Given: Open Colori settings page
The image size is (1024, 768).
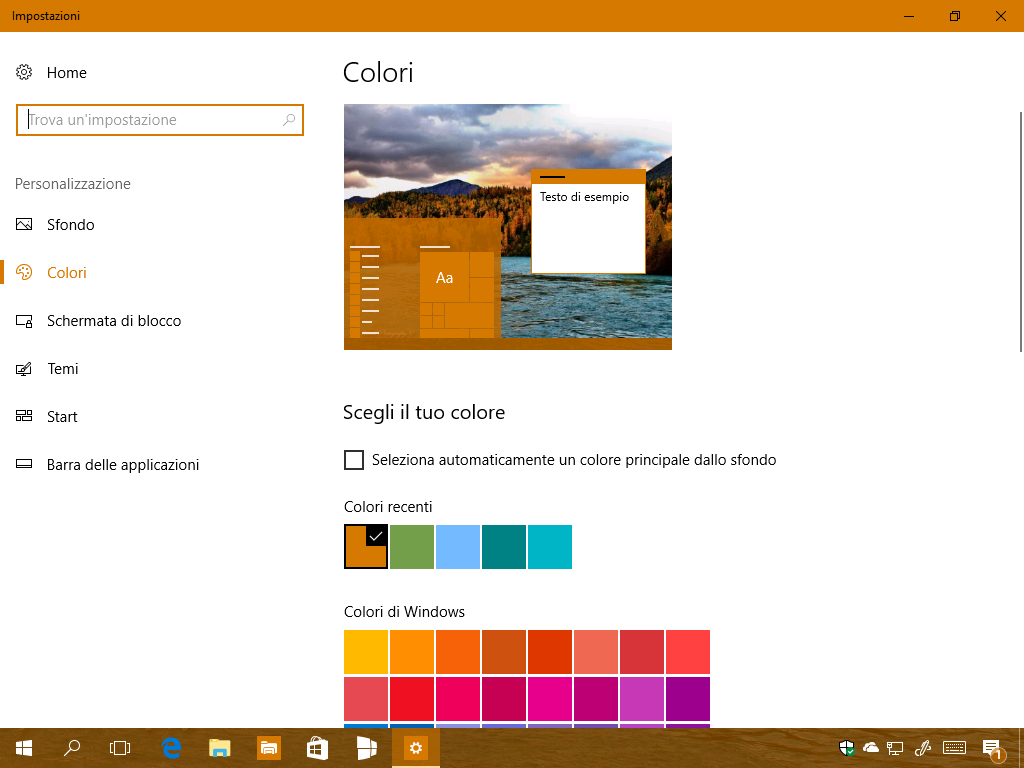Looking at the screenshot, I should [x=67, y=272].
